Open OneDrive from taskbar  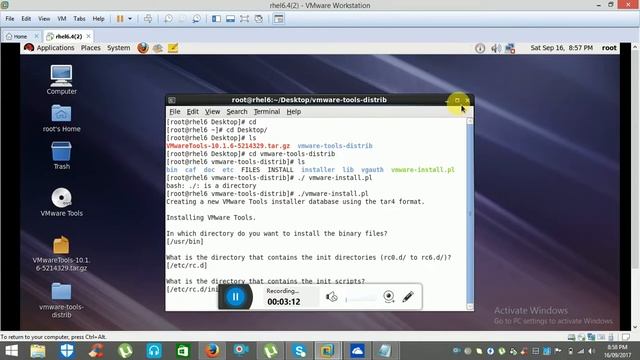357,351
